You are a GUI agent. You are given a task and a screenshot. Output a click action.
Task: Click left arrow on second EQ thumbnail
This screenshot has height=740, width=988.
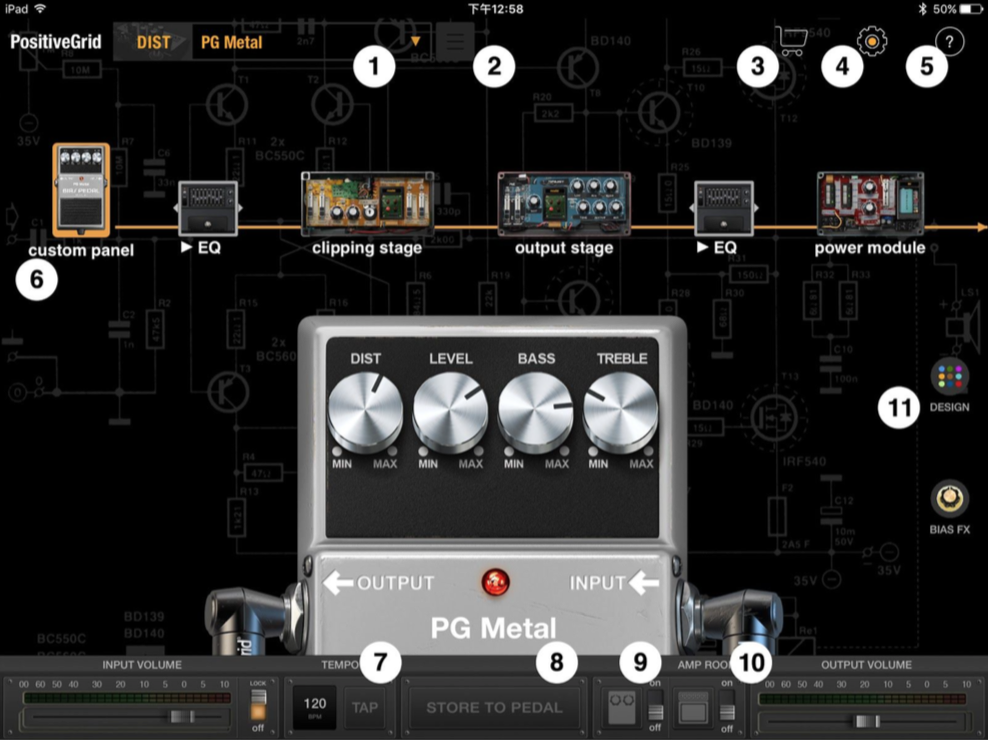[692, 207]
